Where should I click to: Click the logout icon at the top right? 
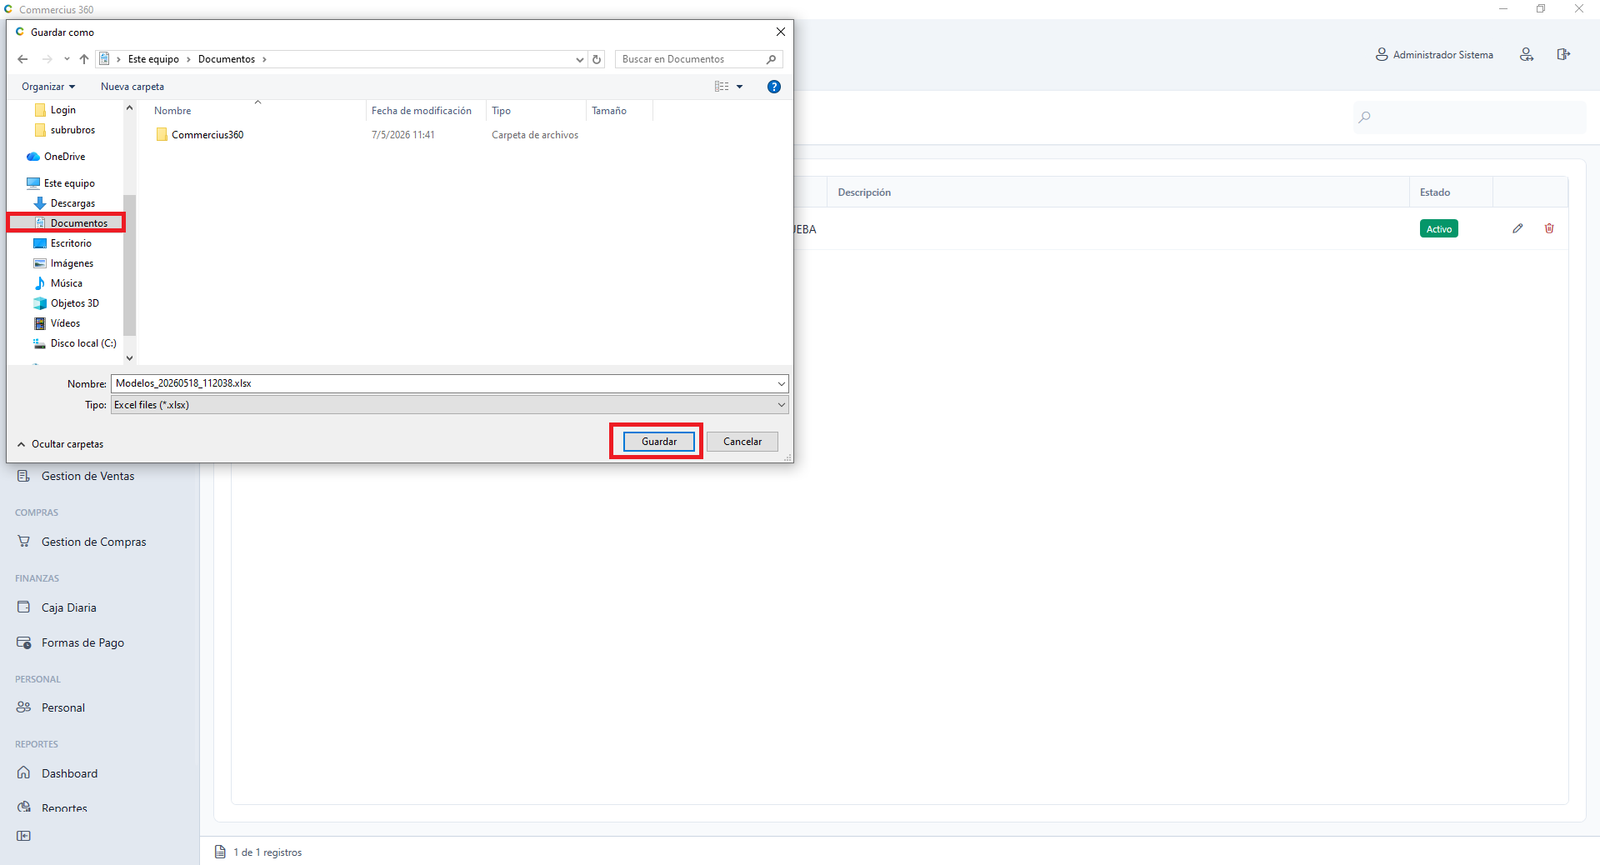pyautogui.click(x=1563, y=54)
